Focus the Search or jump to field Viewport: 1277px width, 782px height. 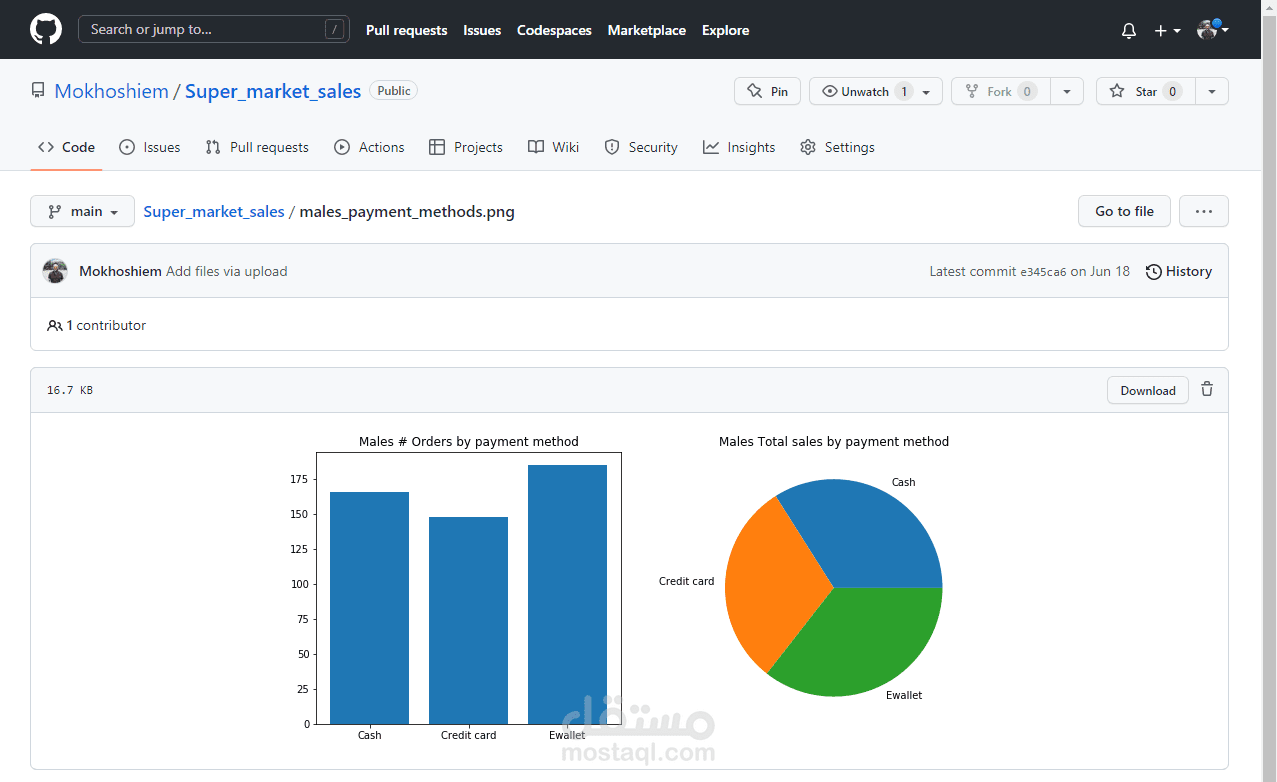pyautogui.click(x=214, y=29)
